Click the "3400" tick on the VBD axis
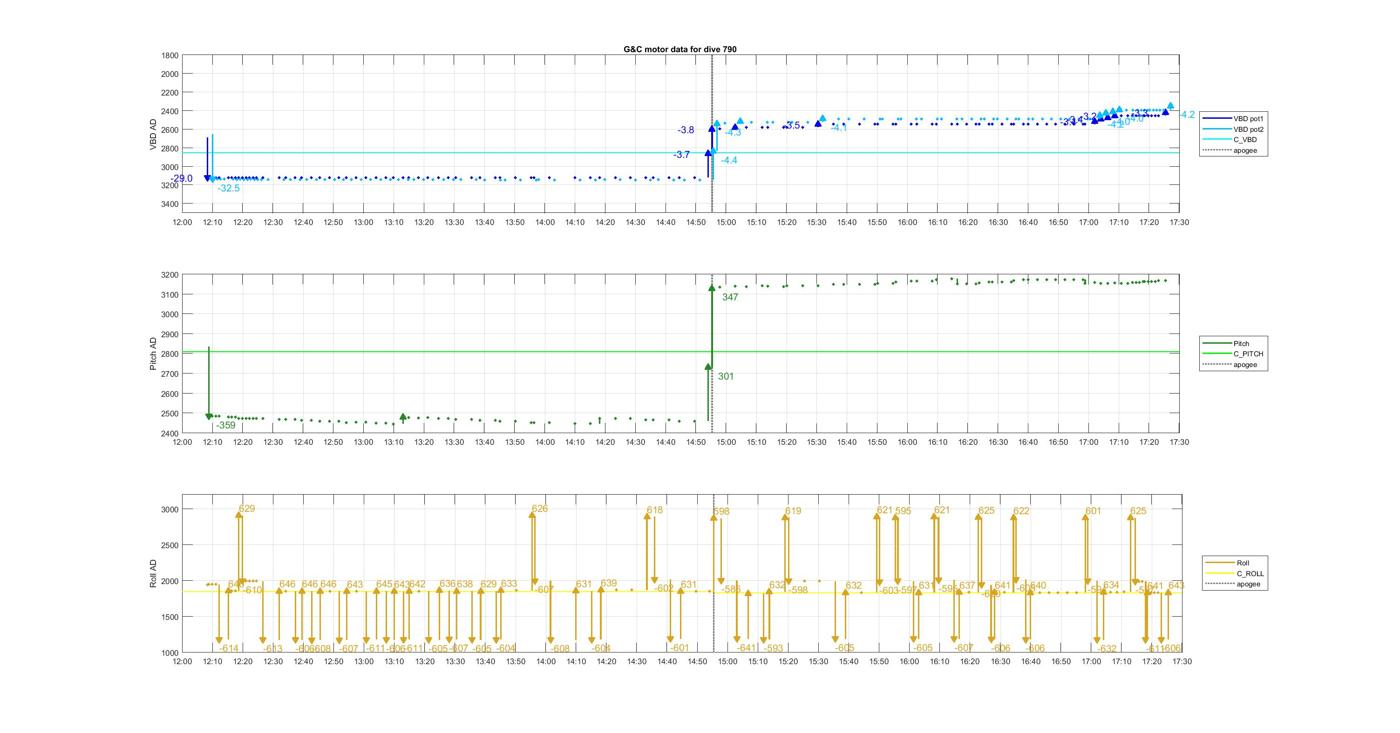The height and width of the screenshot is (733, 1400). (169, 204)
